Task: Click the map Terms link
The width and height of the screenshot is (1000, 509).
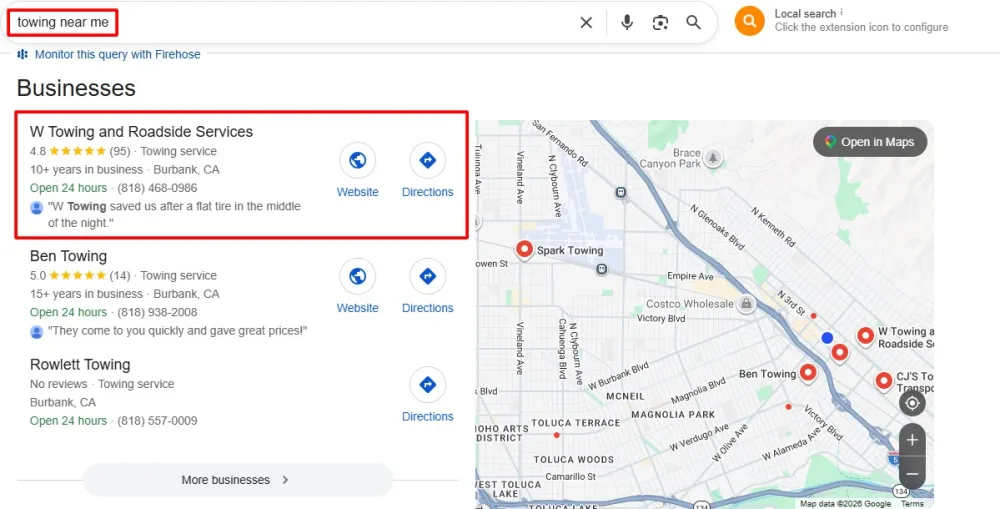Action: (912, 504)
